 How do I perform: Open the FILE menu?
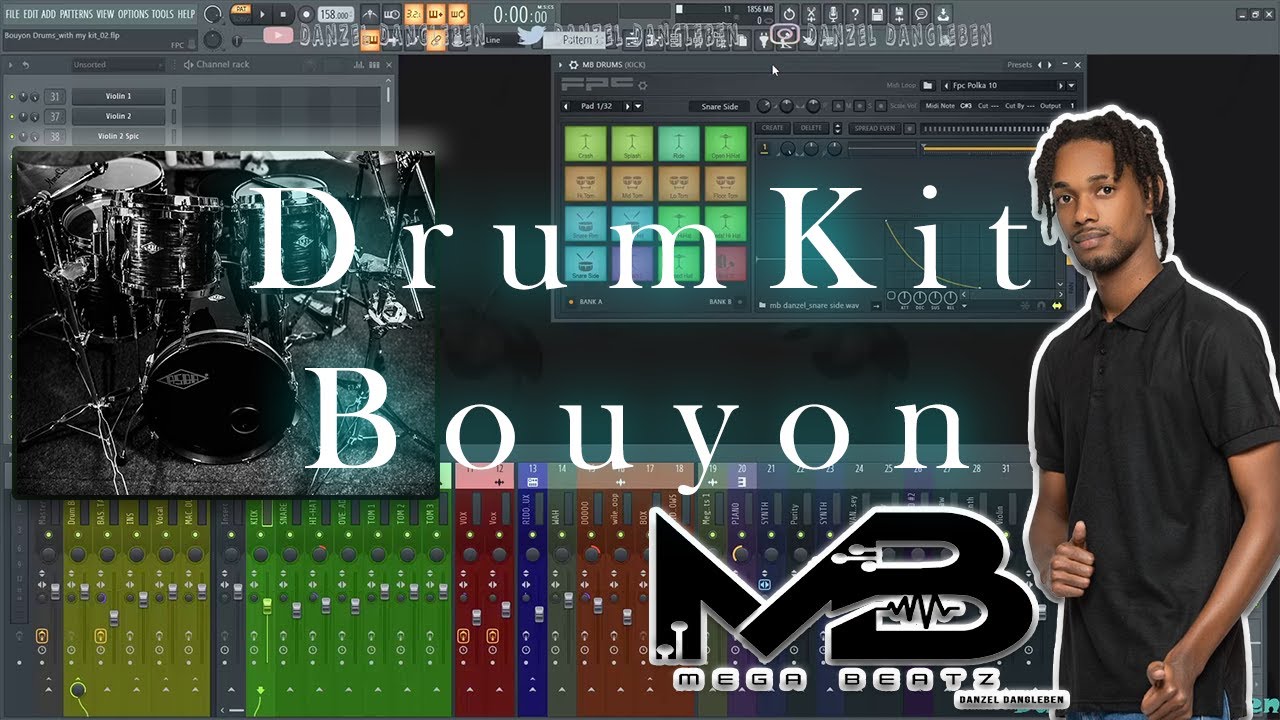(12, 14)
